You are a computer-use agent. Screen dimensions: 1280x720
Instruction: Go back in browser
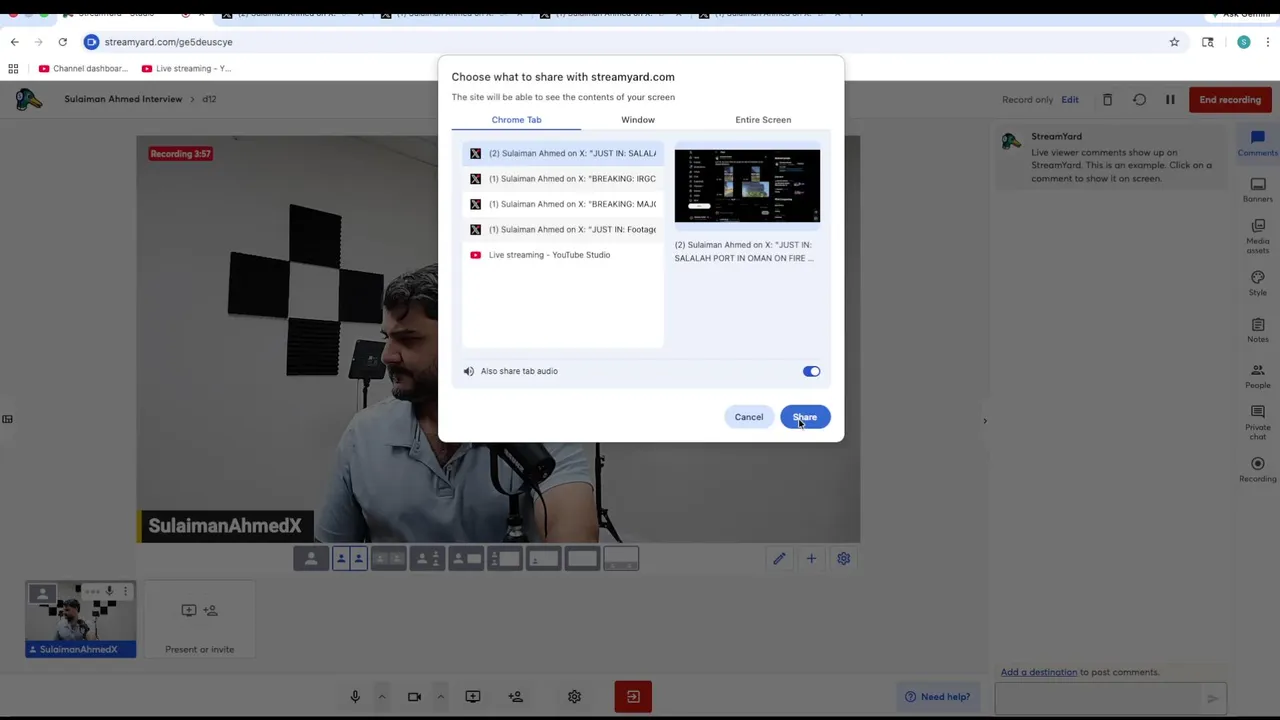pyautogui.click(x=14, y=42)
